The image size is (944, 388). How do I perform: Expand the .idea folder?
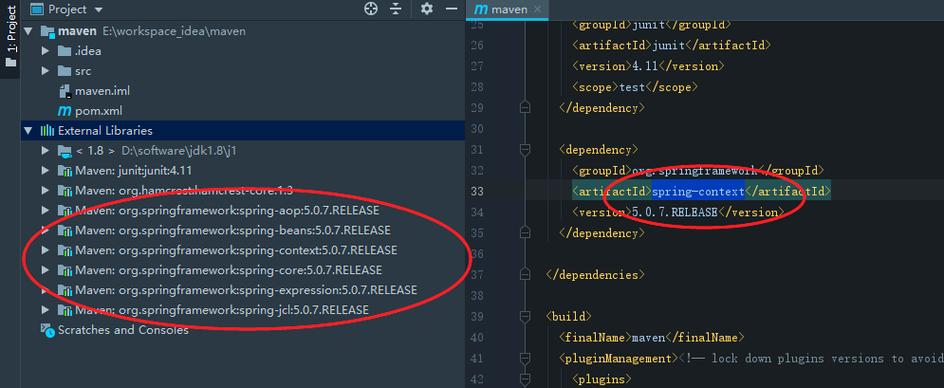pos(45,51)
